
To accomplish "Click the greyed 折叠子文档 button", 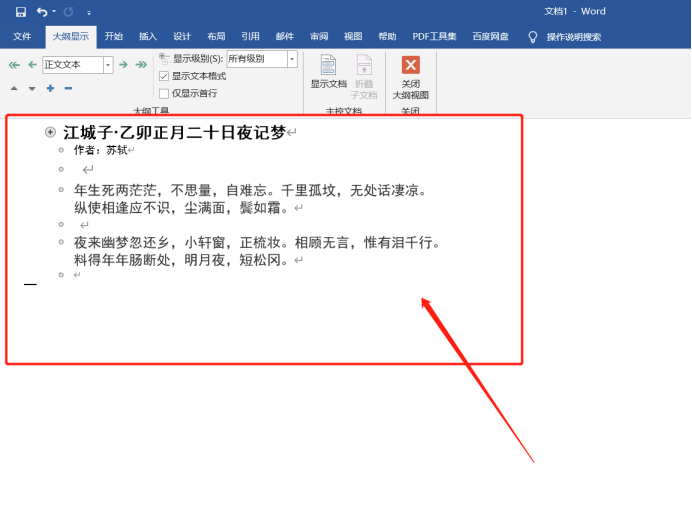I will pos(364,77).
